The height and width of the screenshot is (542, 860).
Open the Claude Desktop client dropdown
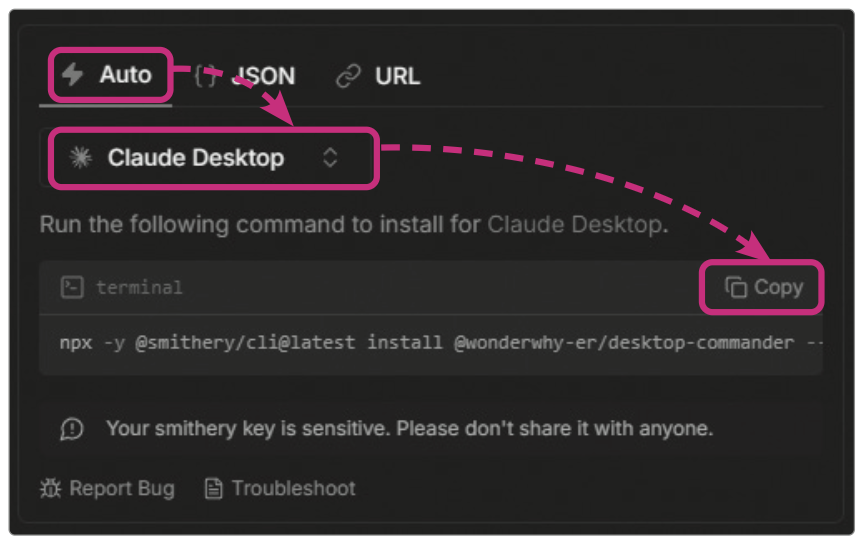(x=196, y=158)
